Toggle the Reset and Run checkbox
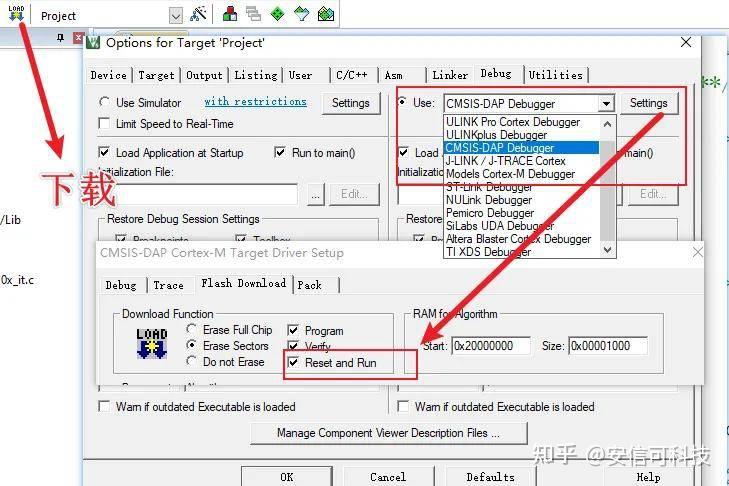This screenshot has height=486, width=729. 293,362
